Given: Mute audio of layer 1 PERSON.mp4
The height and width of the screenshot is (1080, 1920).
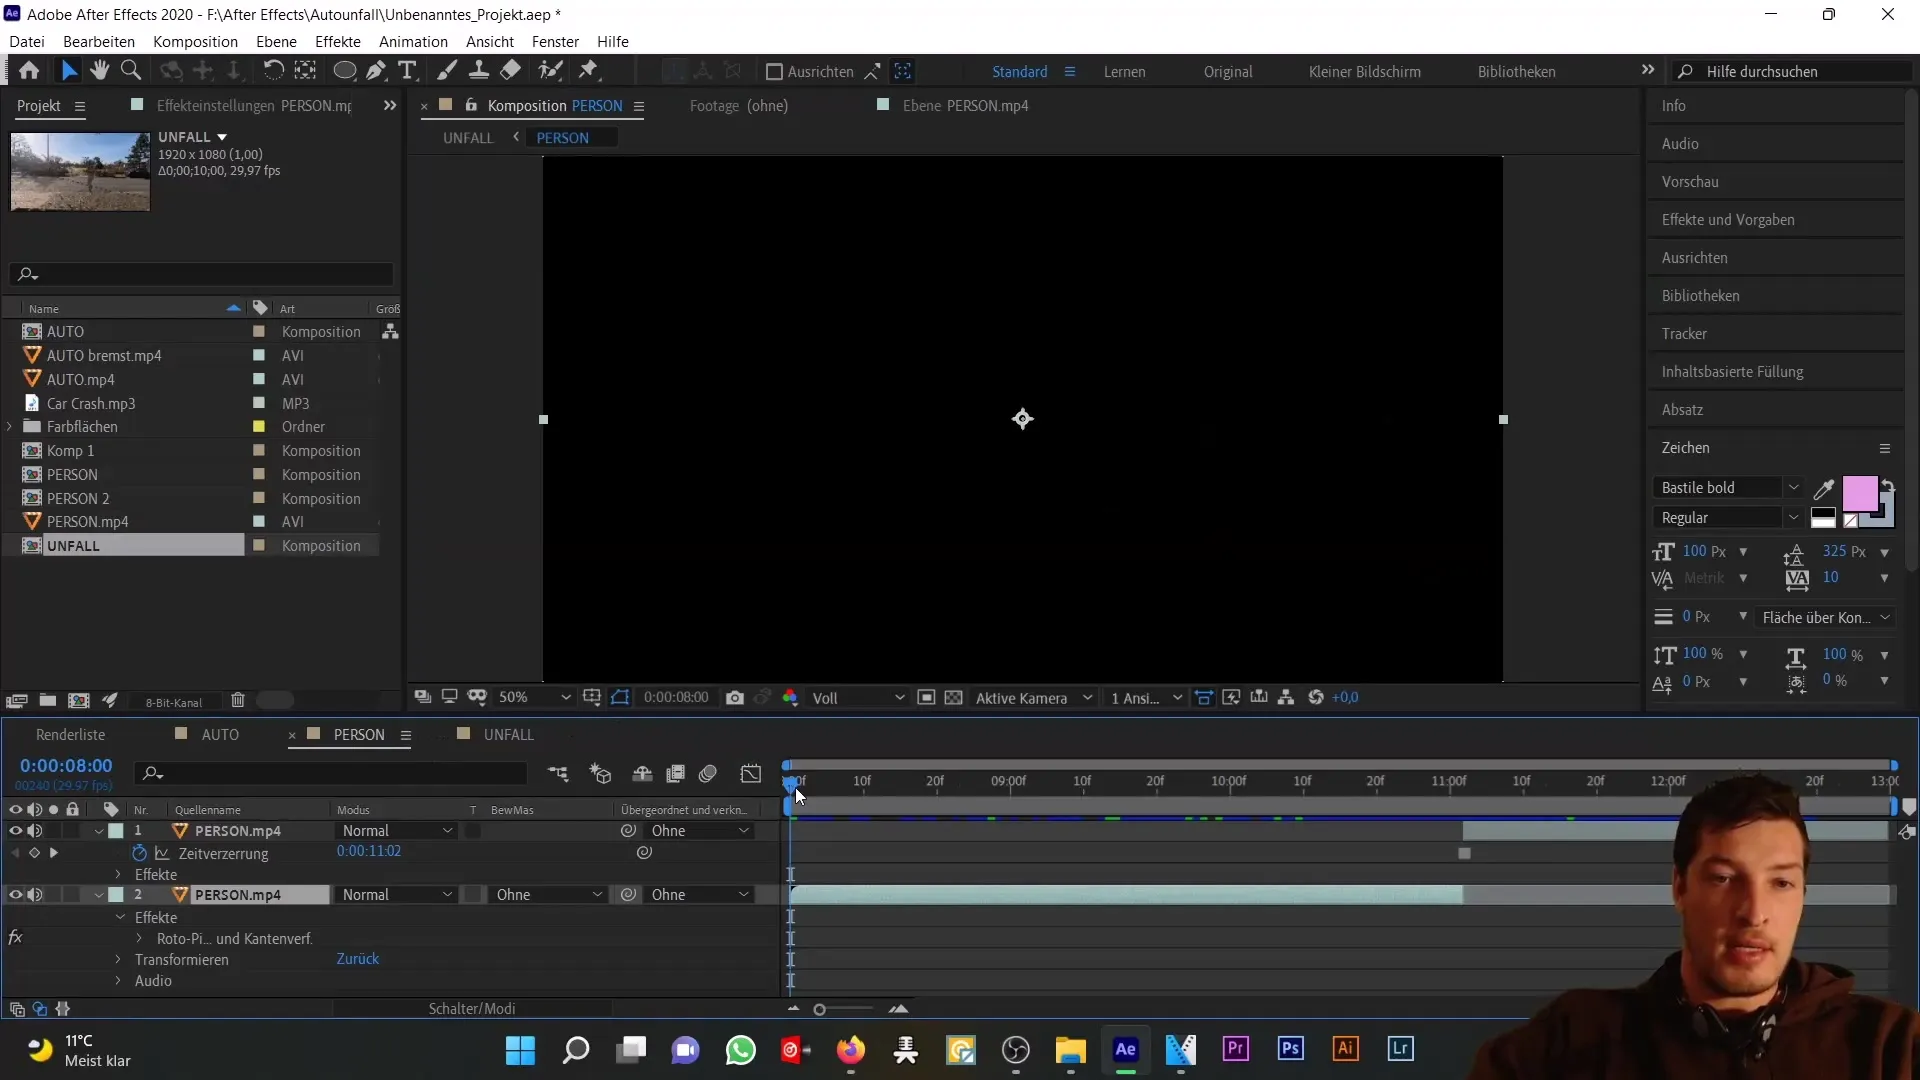Looking at the screenshot, I should 35,831.
